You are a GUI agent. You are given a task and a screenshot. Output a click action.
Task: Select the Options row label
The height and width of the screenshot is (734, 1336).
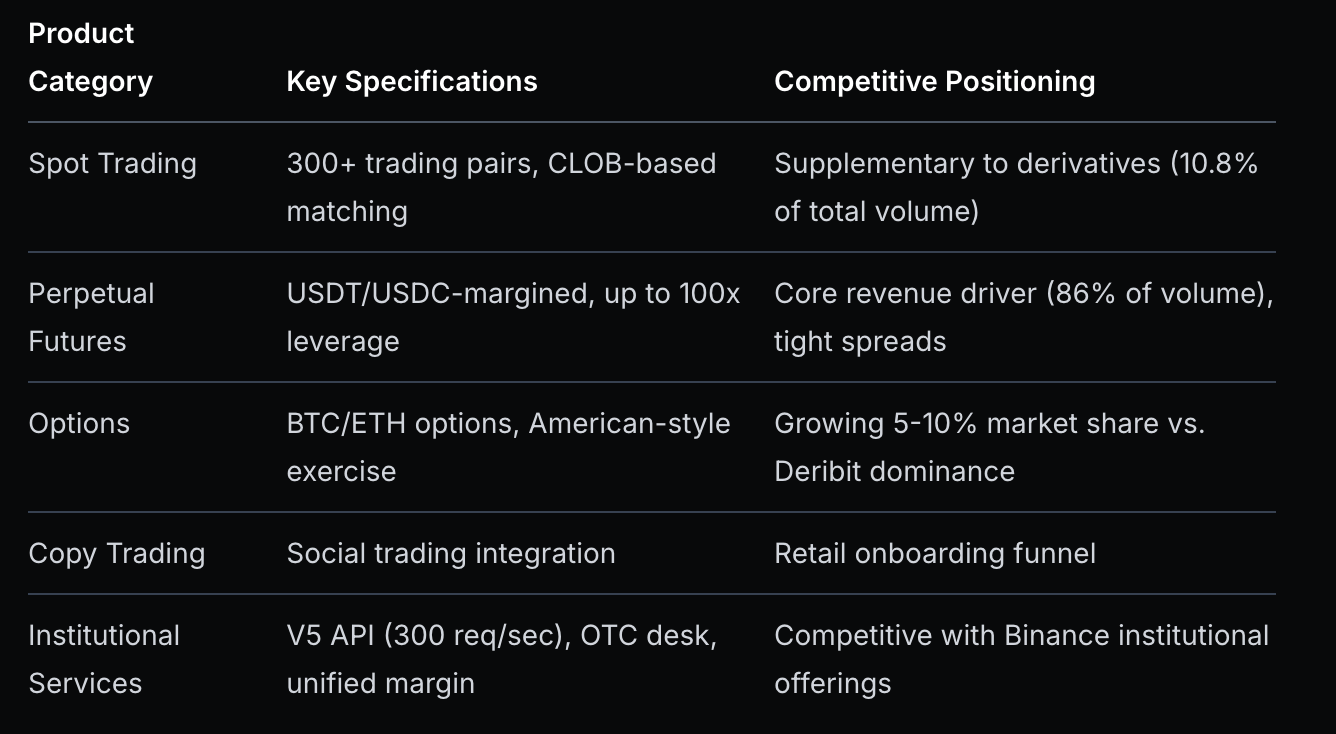tap(79, 423)
